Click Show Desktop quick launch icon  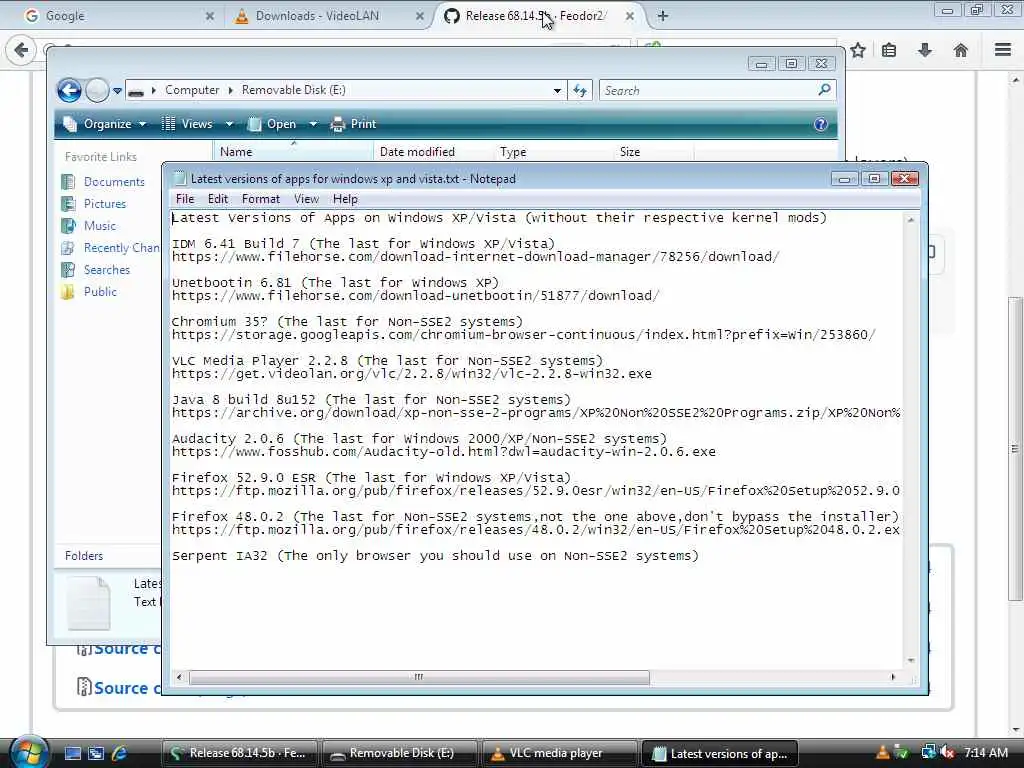coord(73,753)
